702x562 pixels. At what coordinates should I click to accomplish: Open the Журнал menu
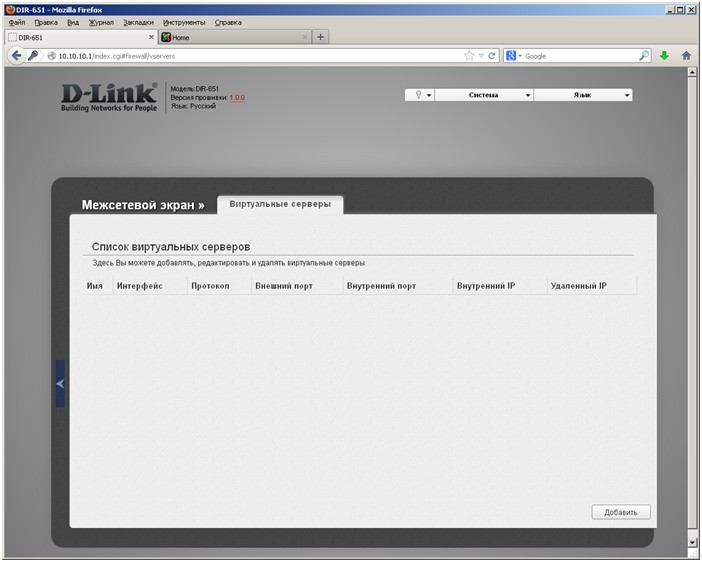[x=101, y=22]
